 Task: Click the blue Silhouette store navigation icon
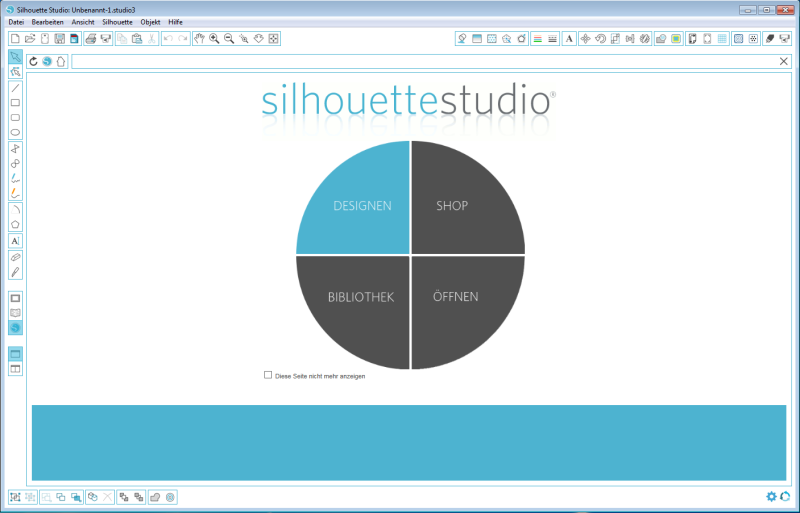point(47,62)
